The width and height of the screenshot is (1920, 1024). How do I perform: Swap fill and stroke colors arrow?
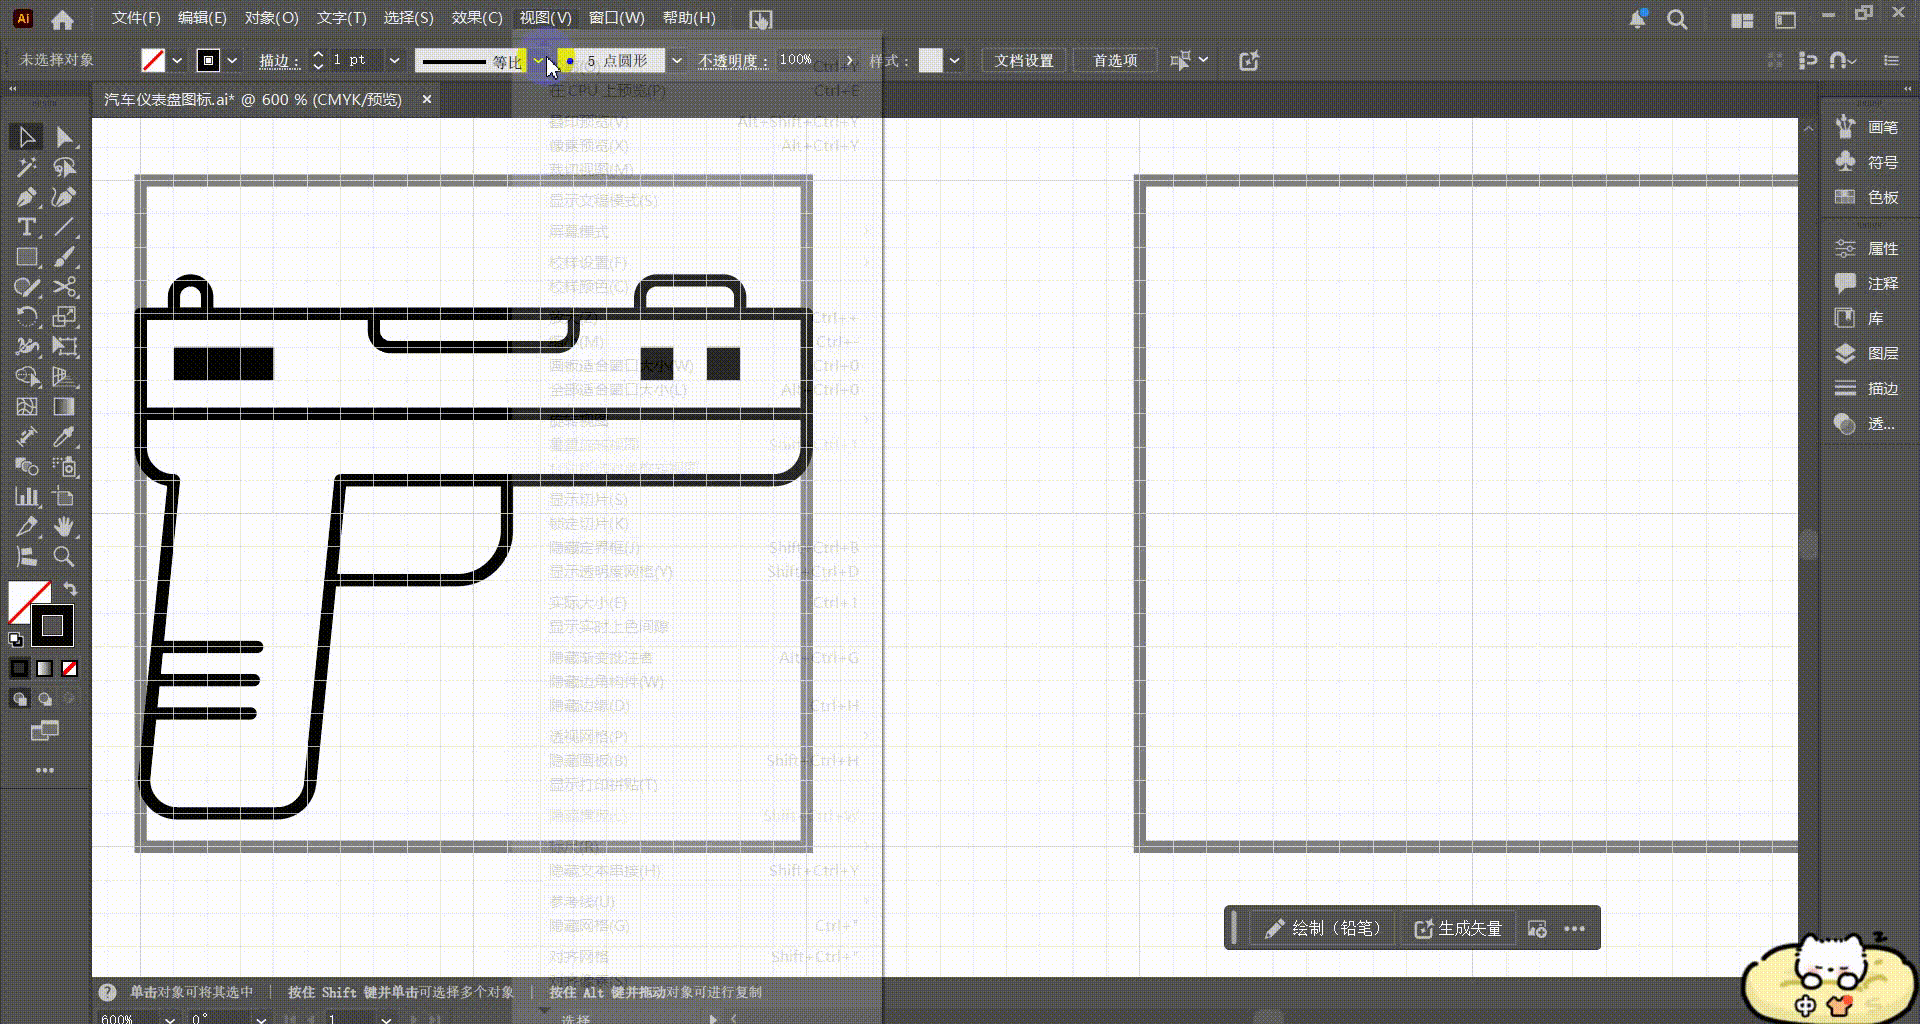pos(70,589)
